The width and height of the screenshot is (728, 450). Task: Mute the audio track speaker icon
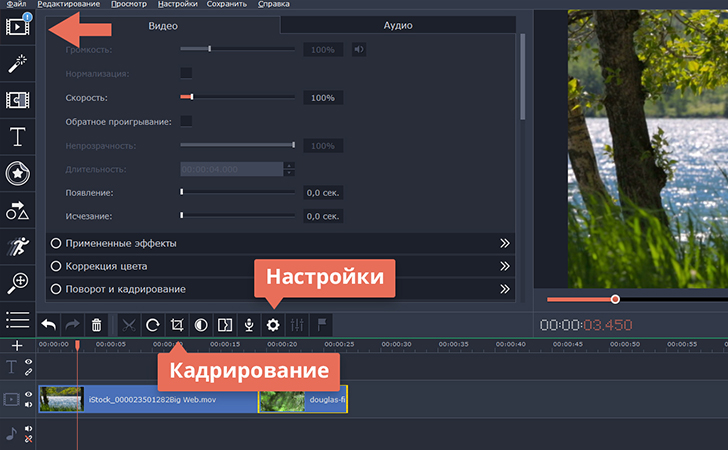(28, 429)
